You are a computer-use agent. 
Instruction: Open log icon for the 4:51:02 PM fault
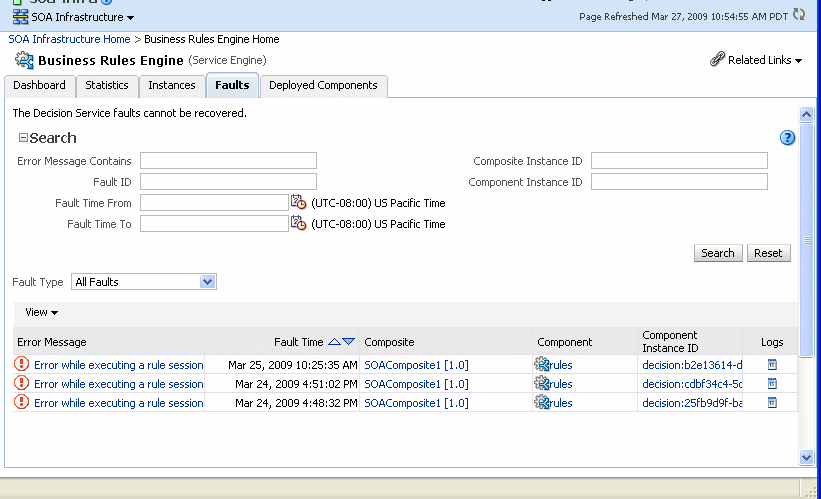pyautogui.click(x=772, y=384)
